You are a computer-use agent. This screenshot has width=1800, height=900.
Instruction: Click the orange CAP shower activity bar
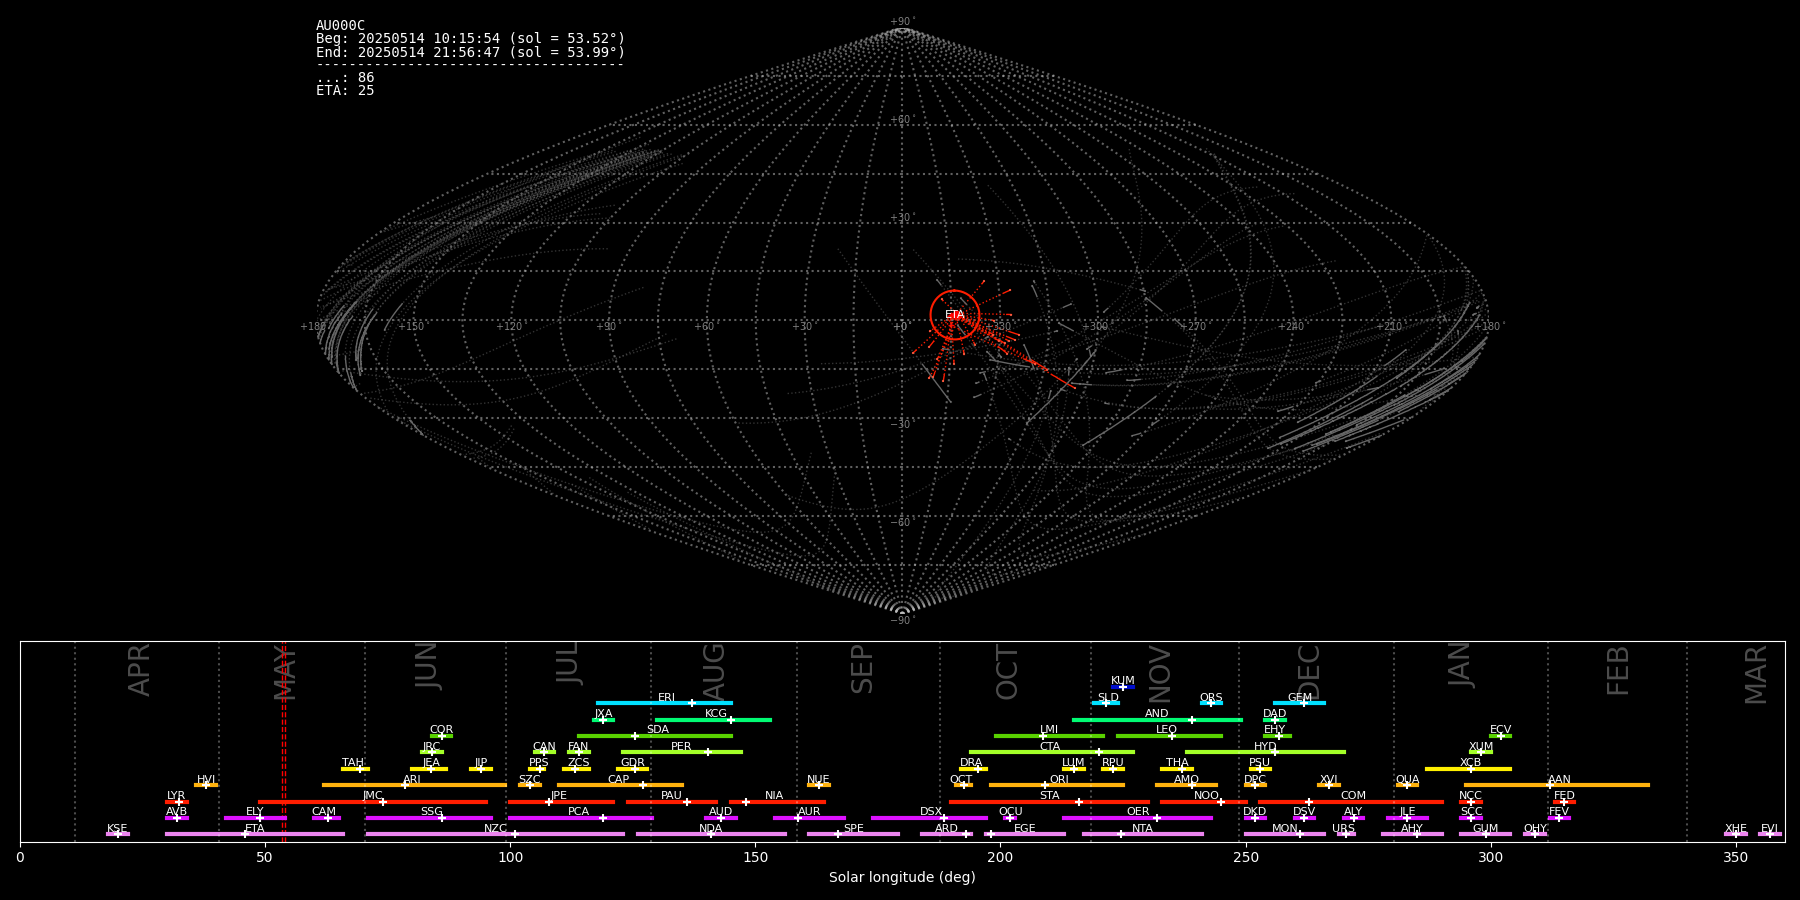tap(620, 785)
